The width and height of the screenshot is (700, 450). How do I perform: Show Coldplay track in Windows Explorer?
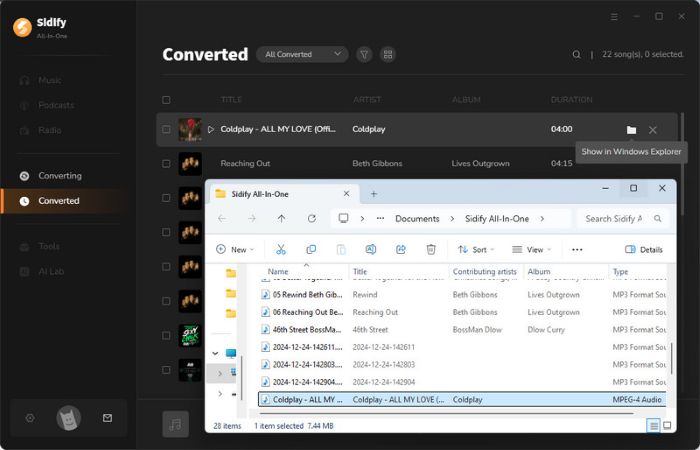click(x=631, y=130)
